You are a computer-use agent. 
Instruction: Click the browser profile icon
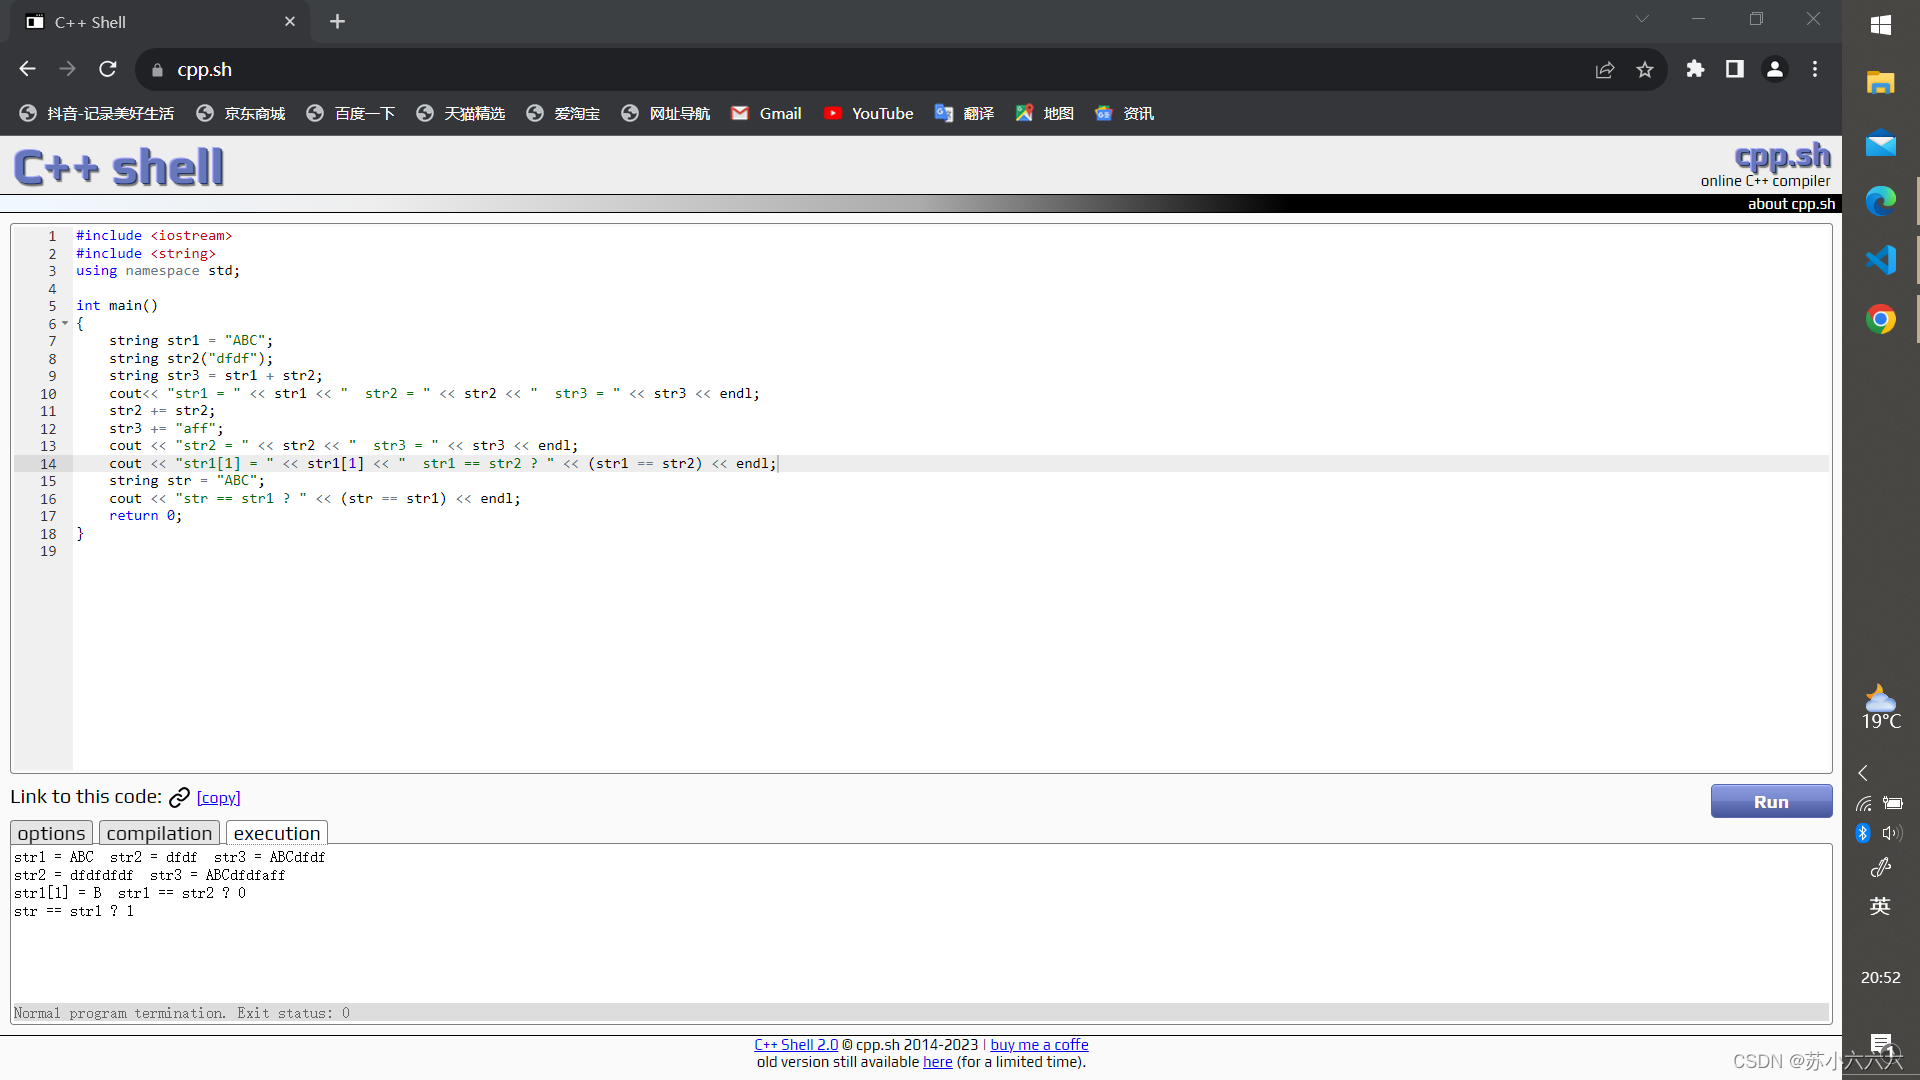pyautogui.click(x=1776, y=69)
